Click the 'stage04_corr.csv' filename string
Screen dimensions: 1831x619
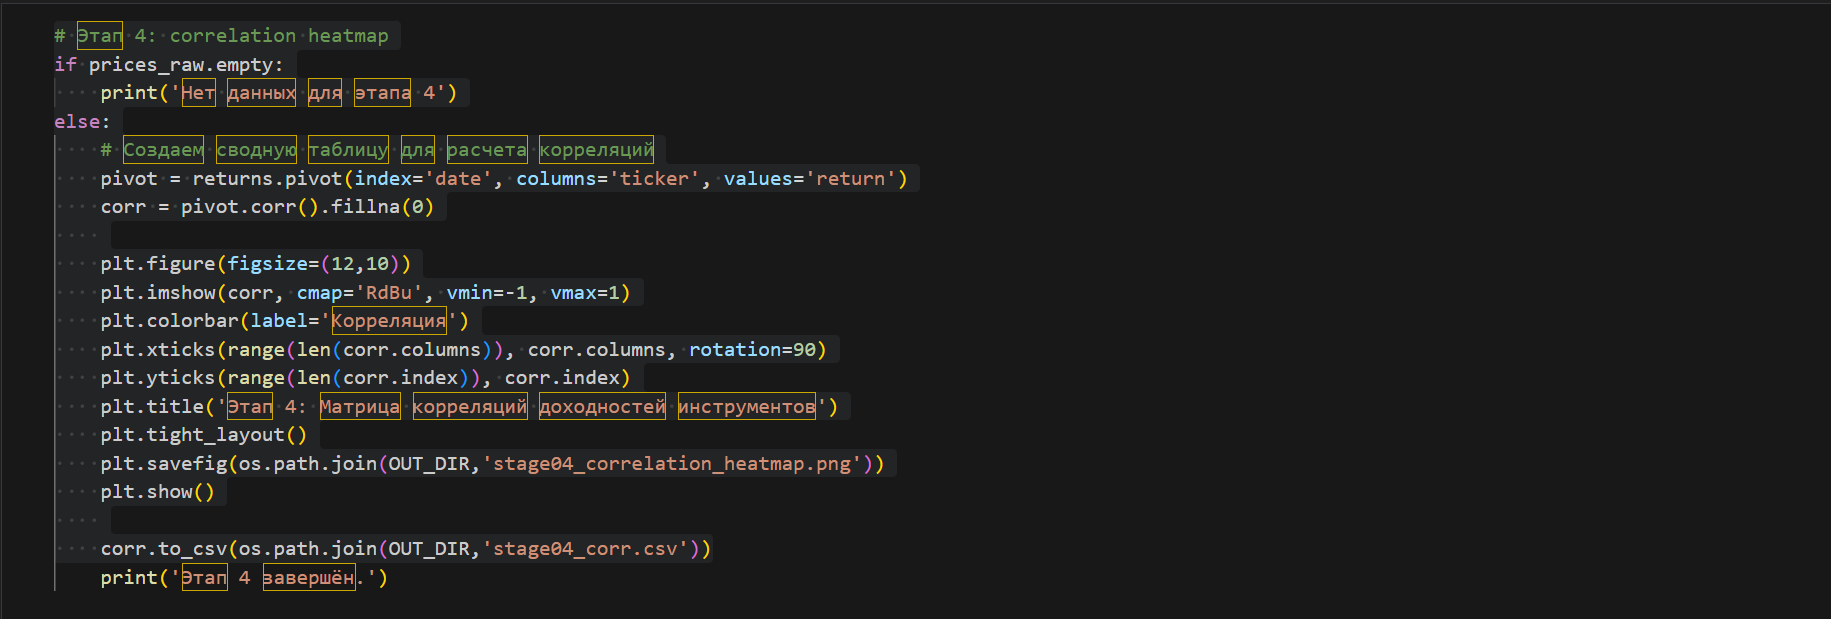585,549
